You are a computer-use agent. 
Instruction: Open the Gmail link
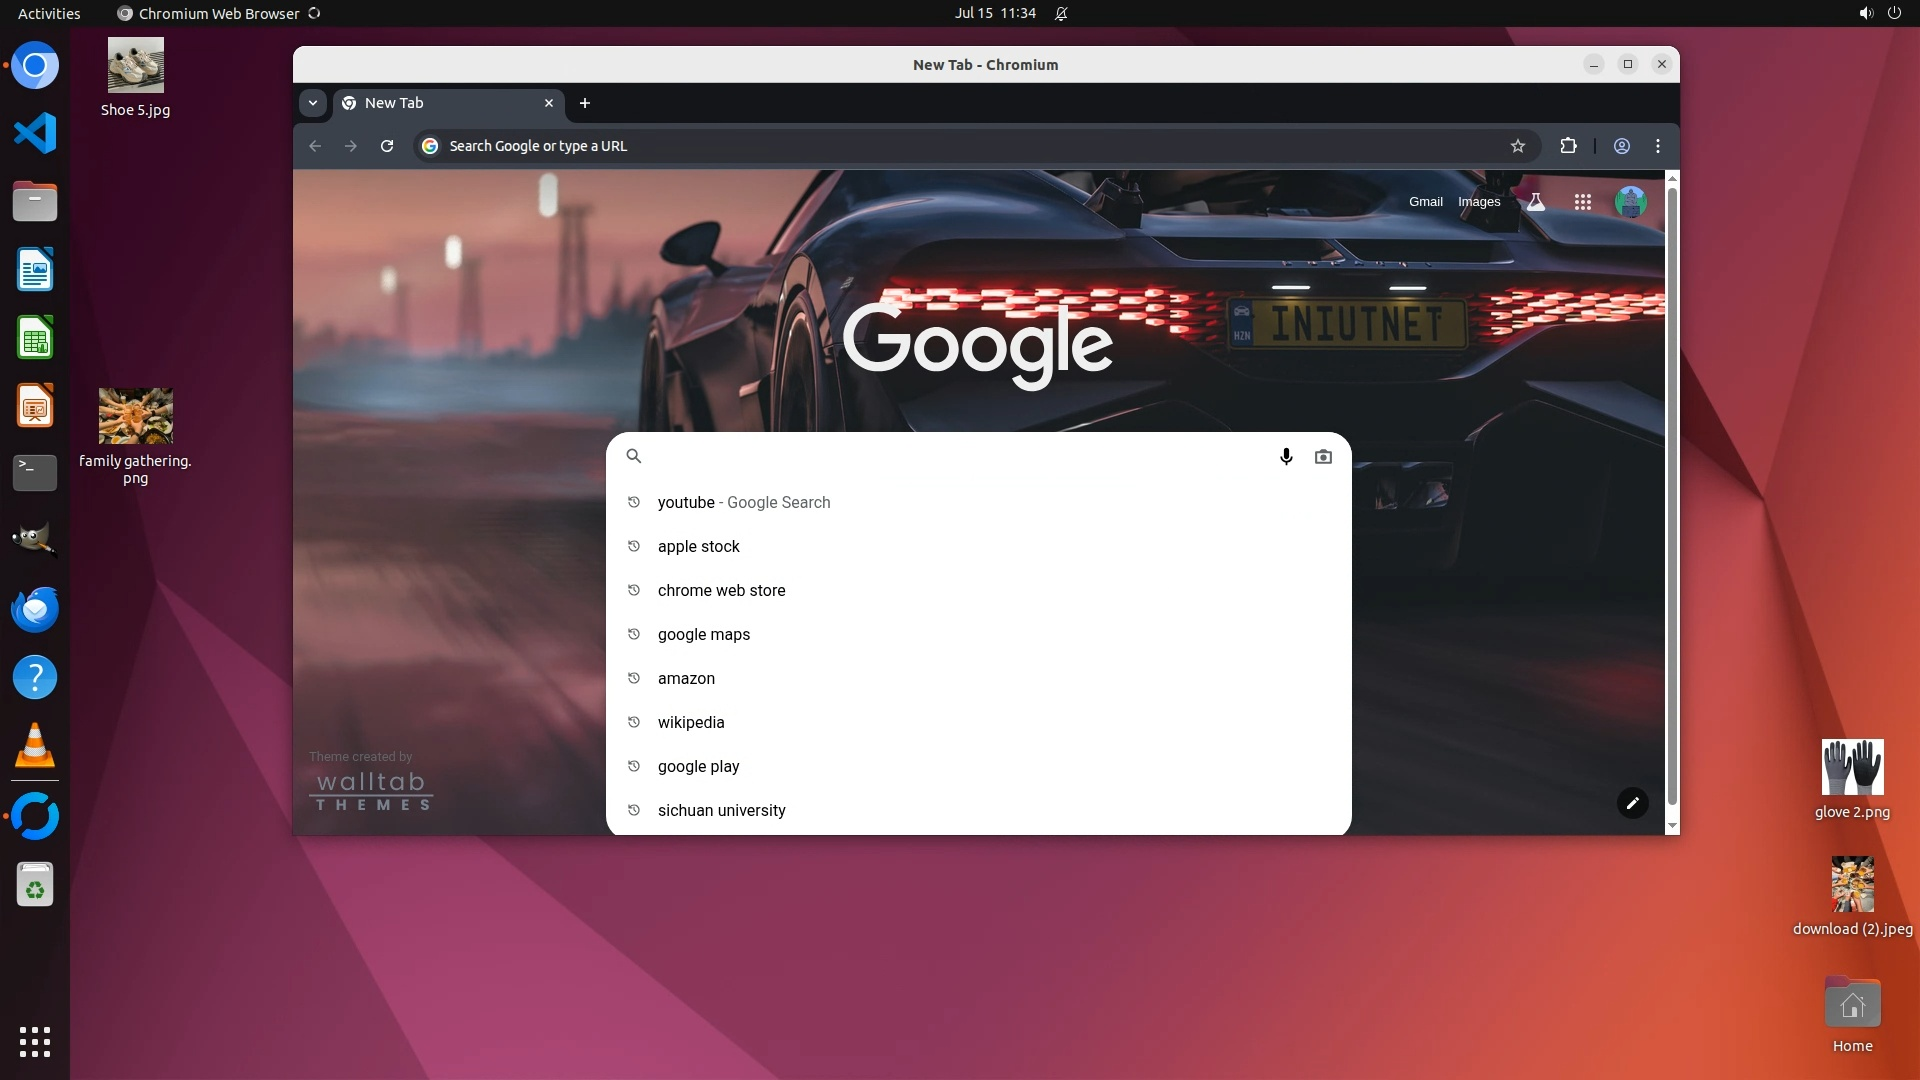(x=1425, y=202)
